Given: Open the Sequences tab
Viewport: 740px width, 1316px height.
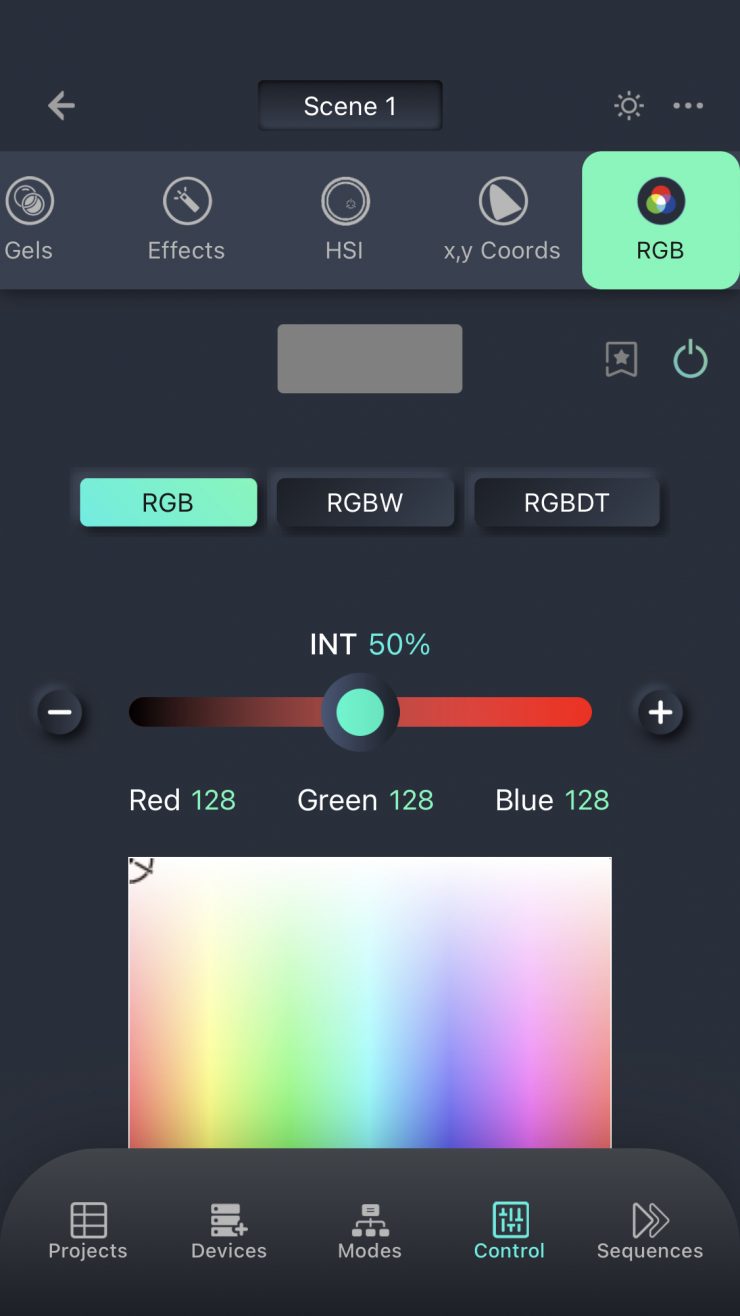Looking at the screenshot, I should tap(650, 1232).
